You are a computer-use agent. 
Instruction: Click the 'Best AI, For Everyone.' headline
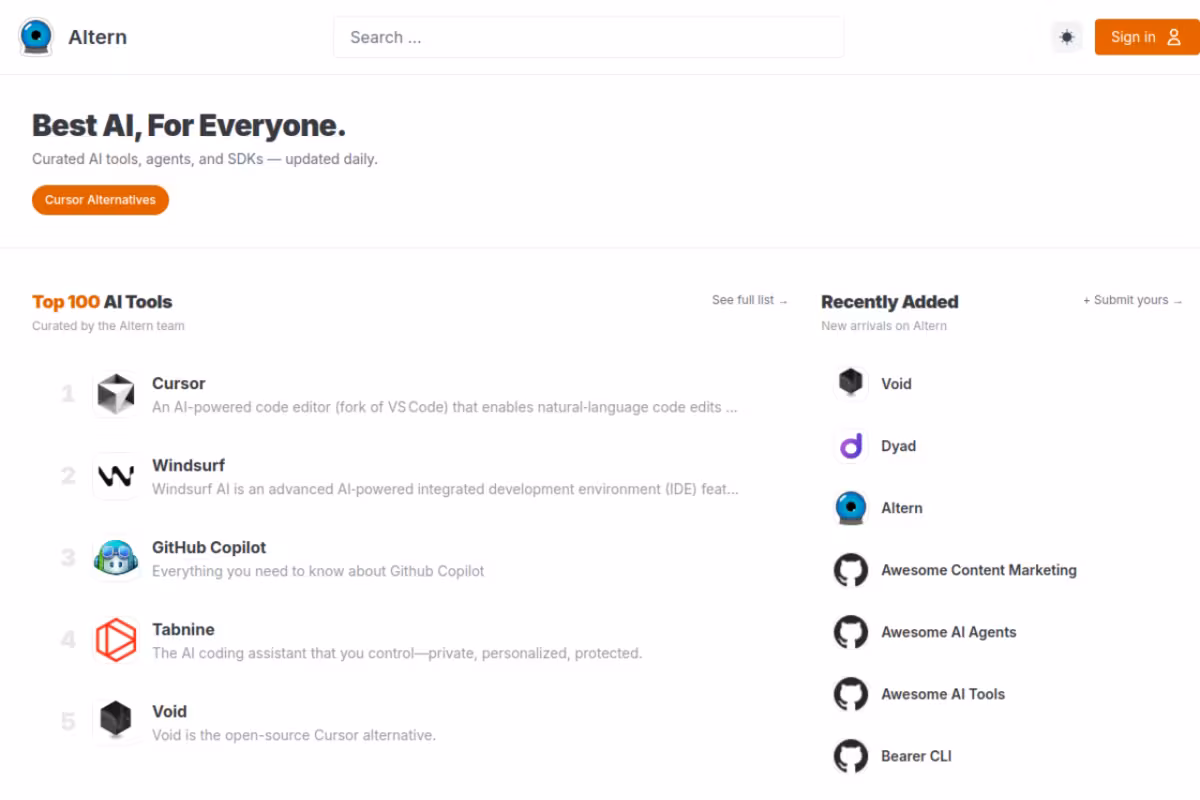tap(189, 126)
